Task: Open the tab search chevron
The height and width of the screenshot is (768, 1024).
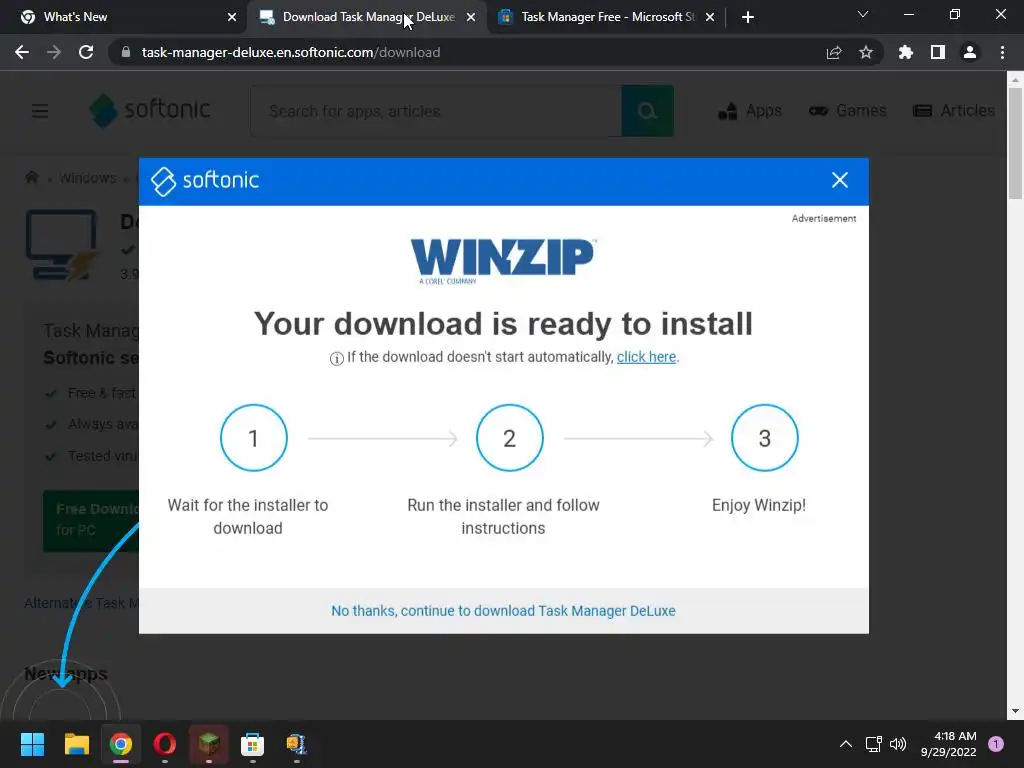Action: pyautogui.click(x=863, y=14)
